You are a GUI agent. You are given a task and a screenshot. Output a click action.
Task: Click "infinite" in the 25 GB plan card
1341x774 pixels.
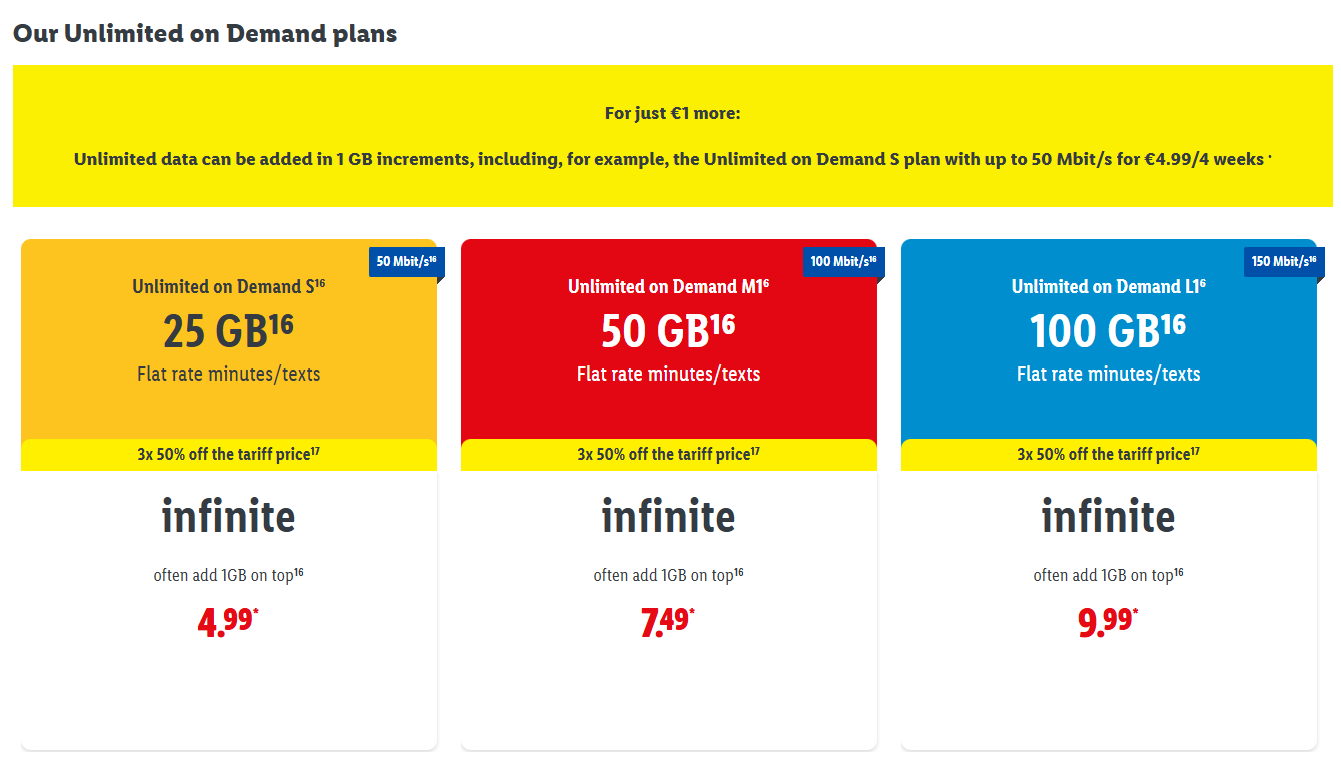tap(228, 517)
